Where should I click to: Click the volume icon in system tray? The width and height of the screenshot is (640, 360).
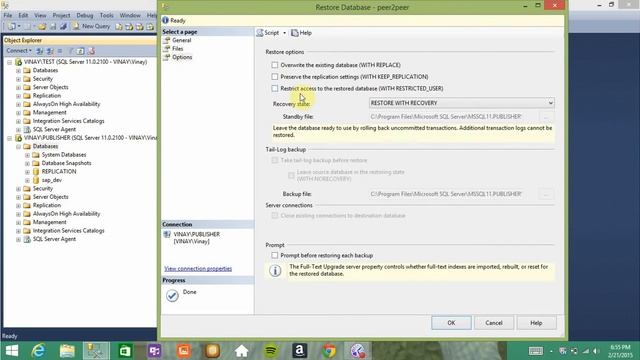pyautogui.click(x=596, y=351)
